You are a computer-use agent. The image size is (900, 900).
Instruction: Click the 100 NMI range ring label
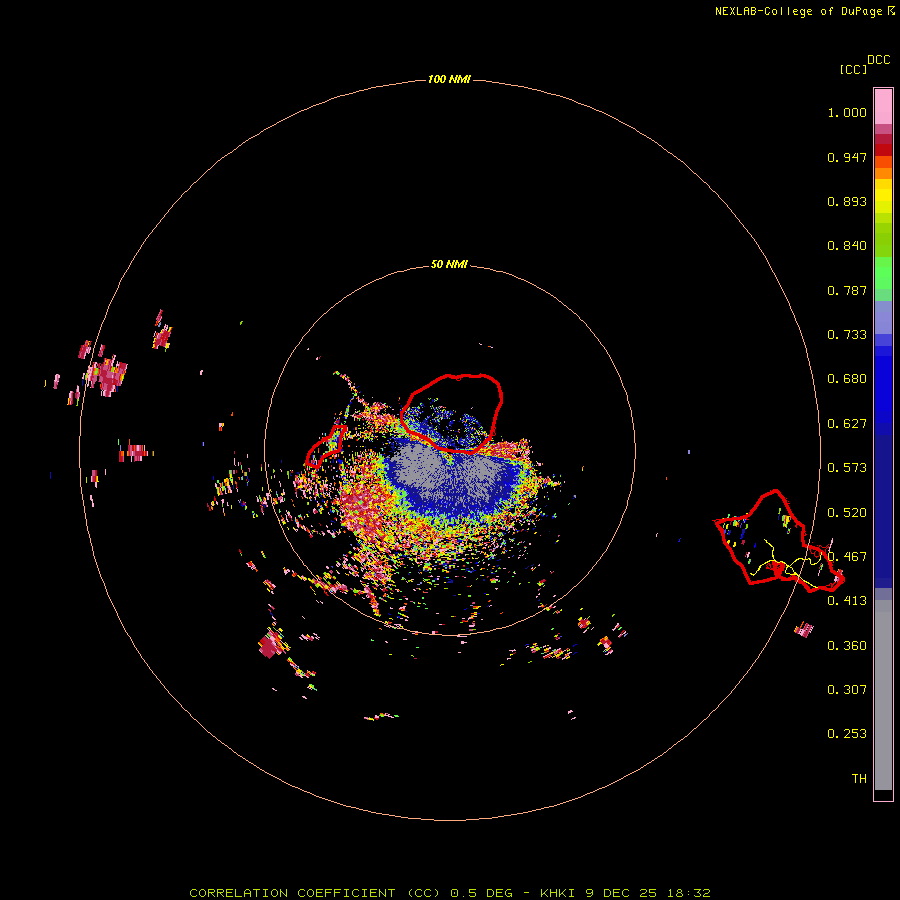click(x=449, y=79)
